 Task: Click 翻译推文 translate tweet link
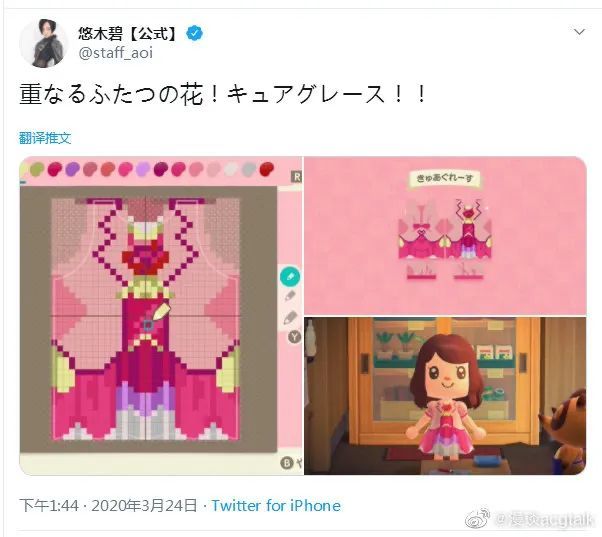(x=45, y=138)
